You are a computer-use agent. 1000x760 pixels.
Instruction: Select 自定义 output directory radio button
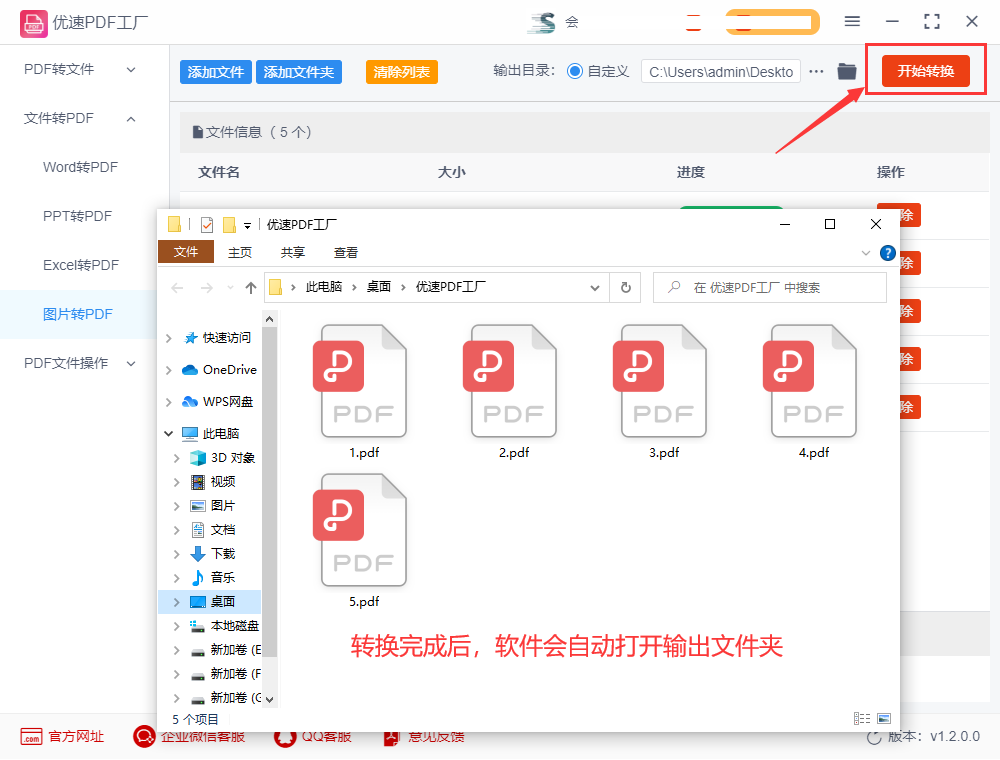(575, 71)
